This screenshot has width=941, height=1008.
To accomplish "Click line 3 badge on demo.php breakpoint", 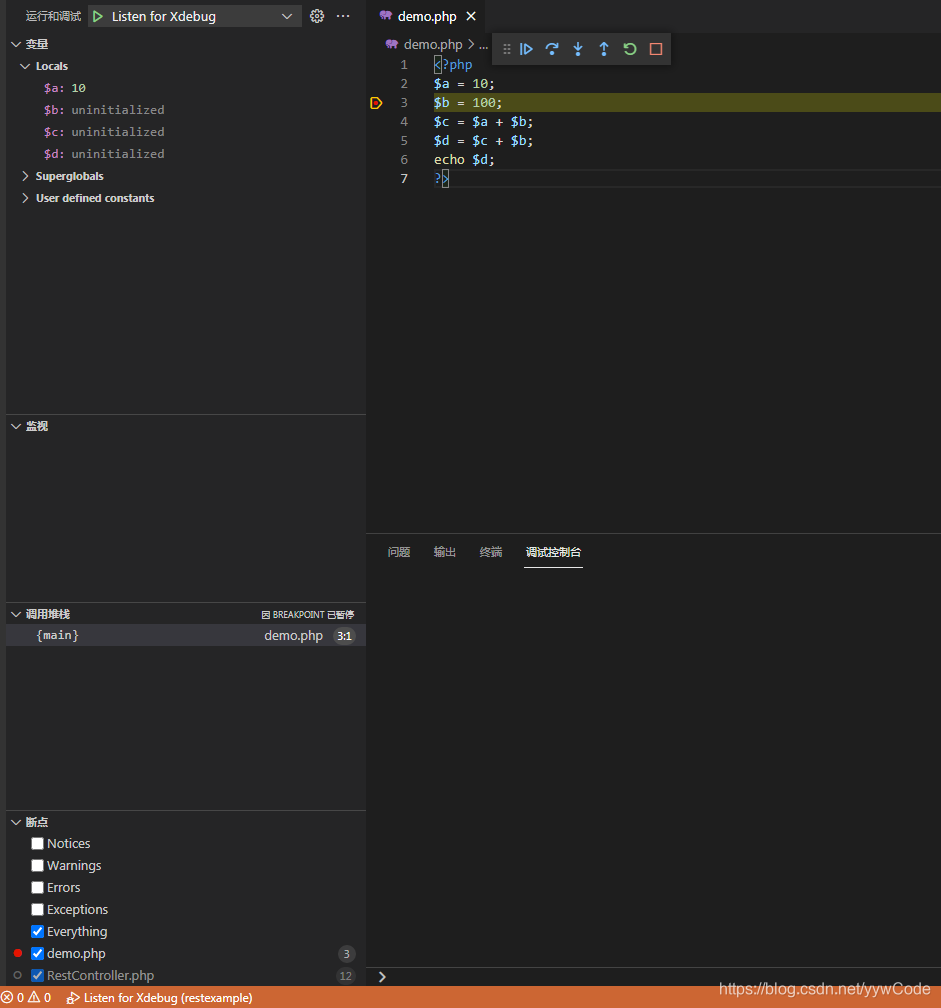I will click(346, 954).
